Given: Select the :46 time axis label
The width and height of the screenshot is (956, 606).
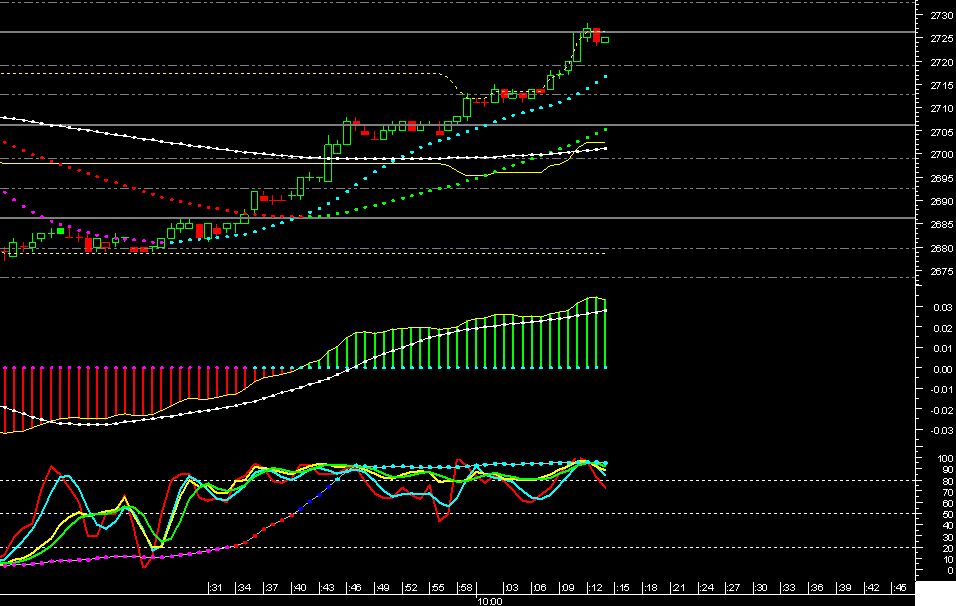Looking at the screenshot, I should tap(355, 588).
